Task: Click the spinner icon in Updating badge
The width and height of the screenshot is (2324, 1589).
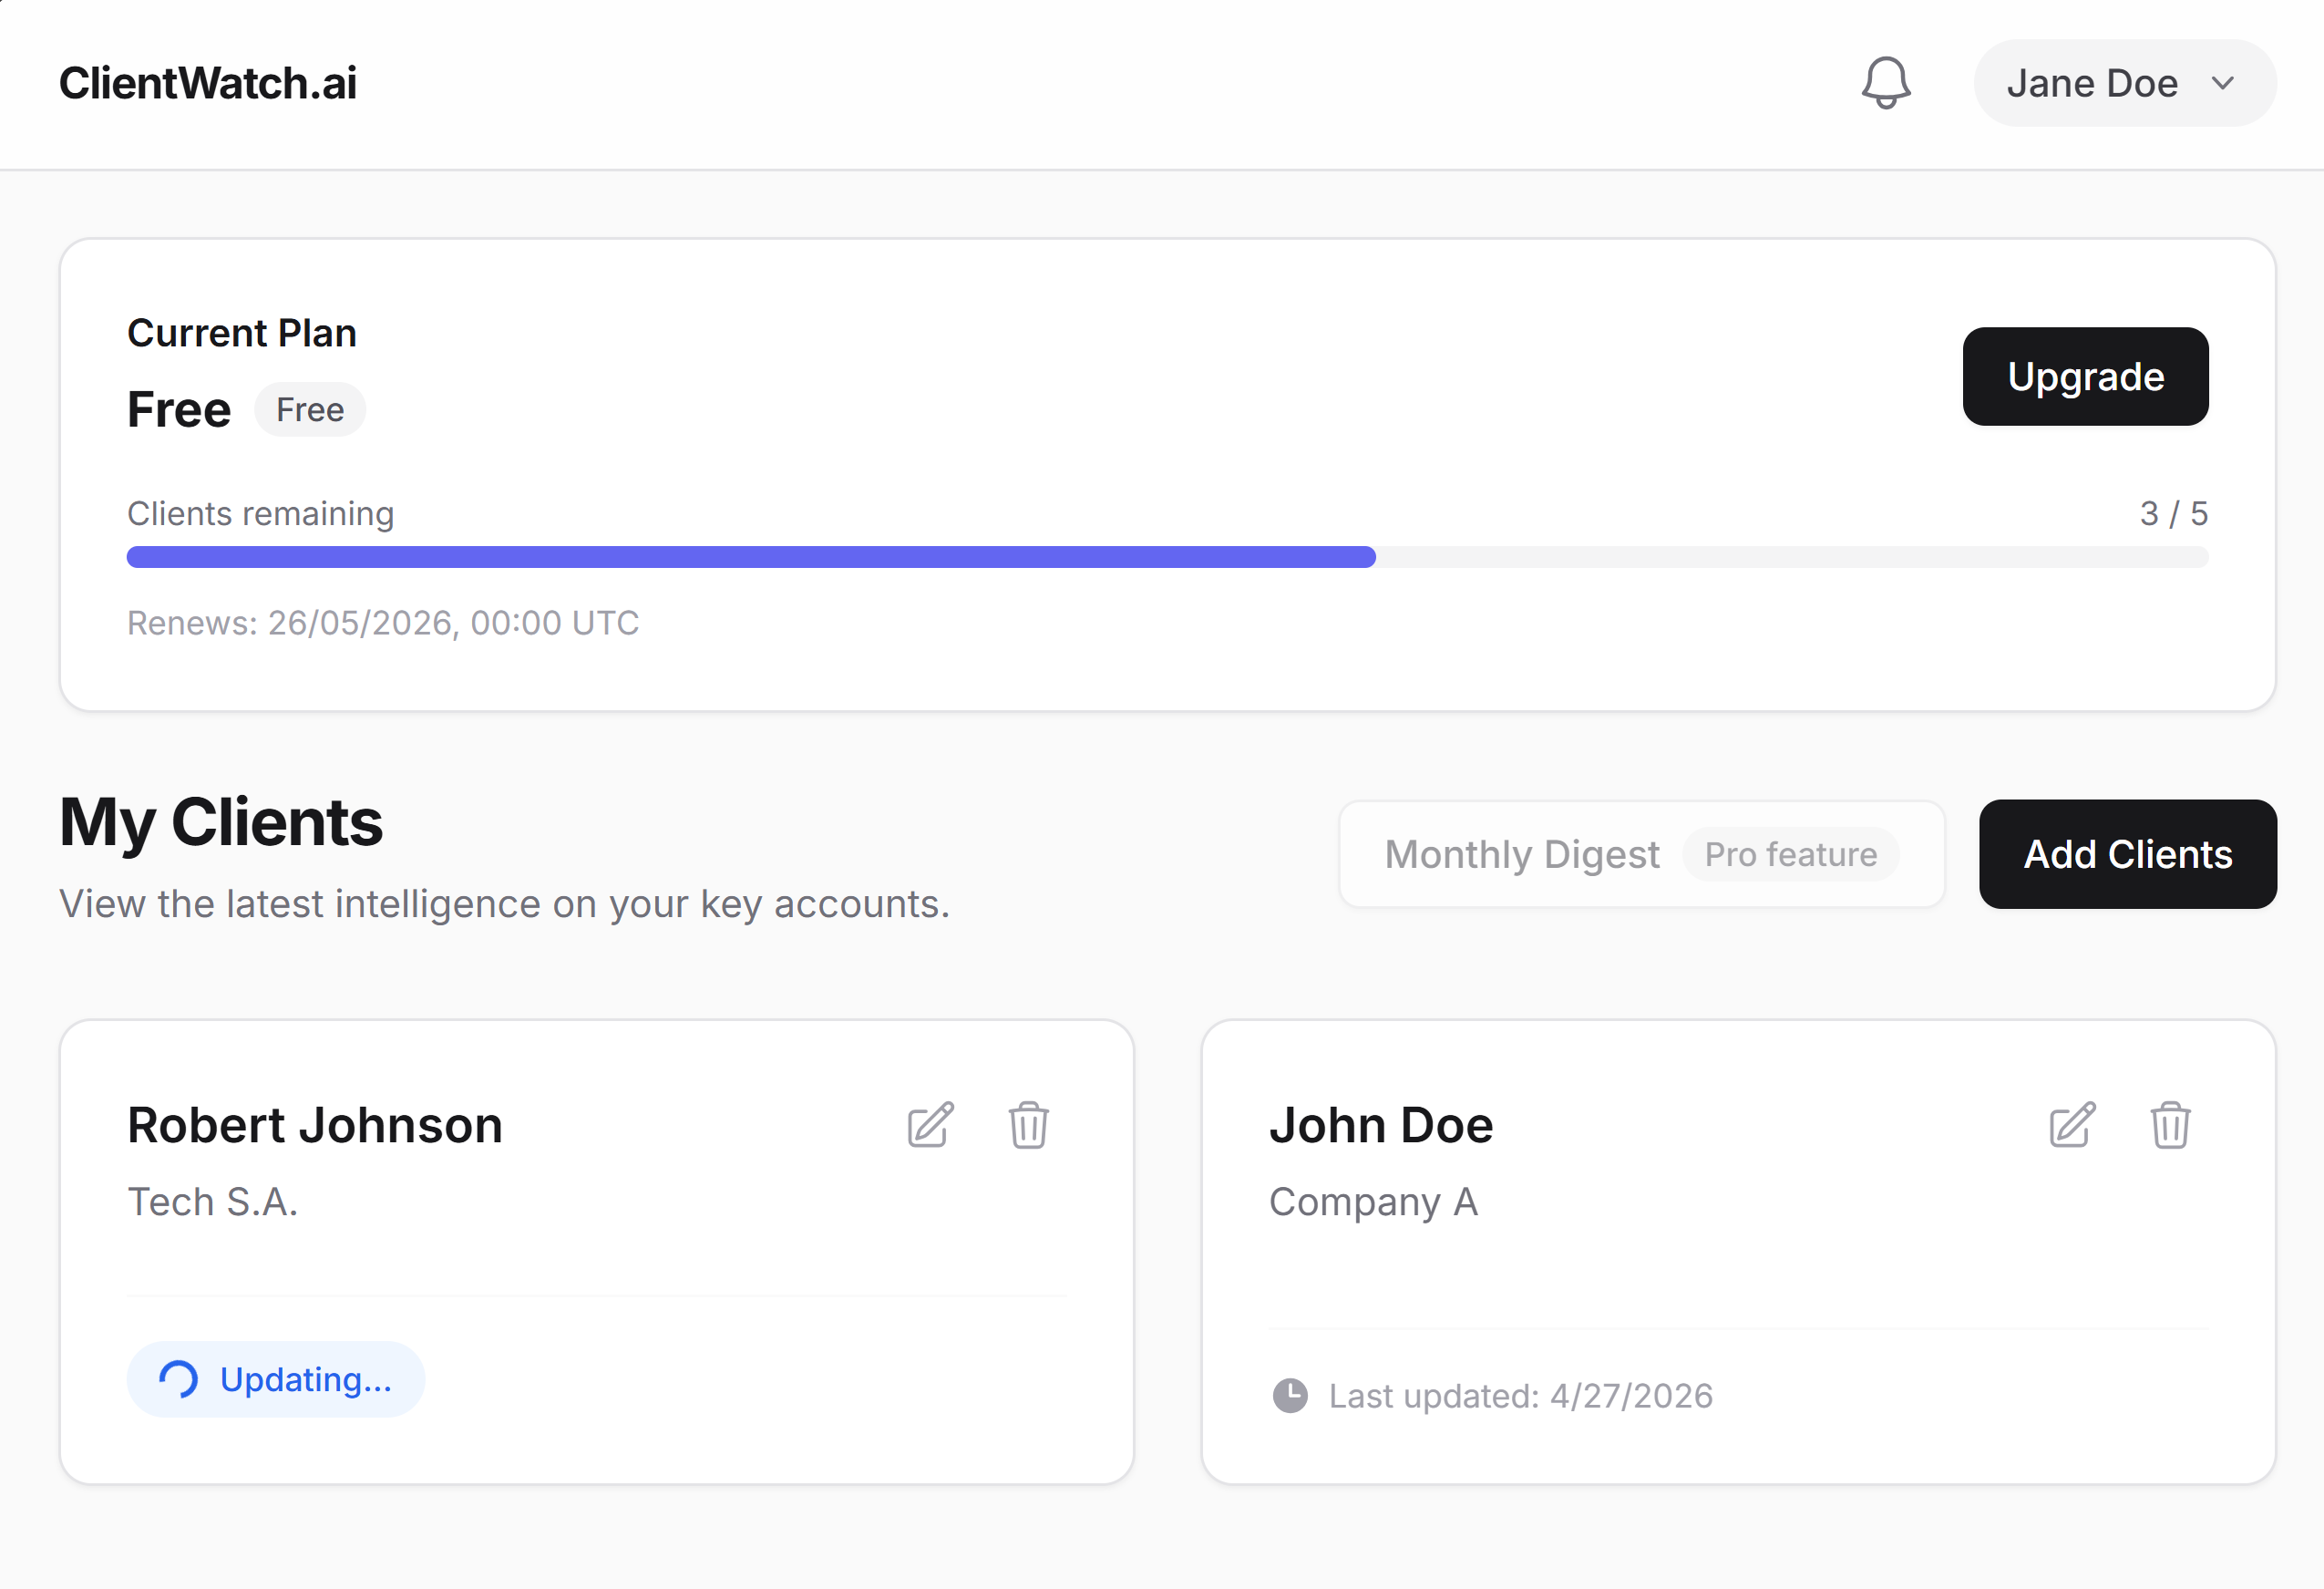Action: 179,1379
